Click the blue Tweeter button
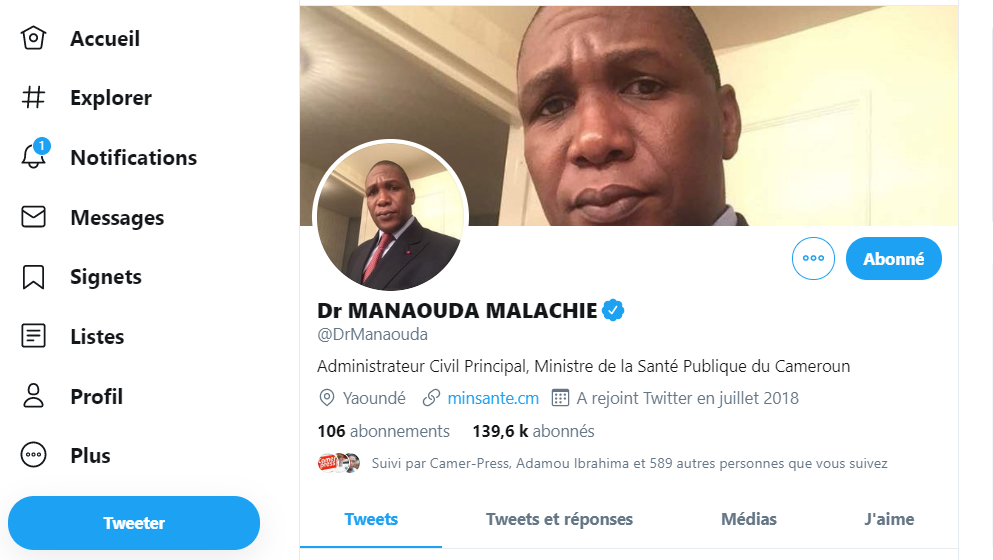Viewport: 993px width, 560px height. click(x=134, y=523)
